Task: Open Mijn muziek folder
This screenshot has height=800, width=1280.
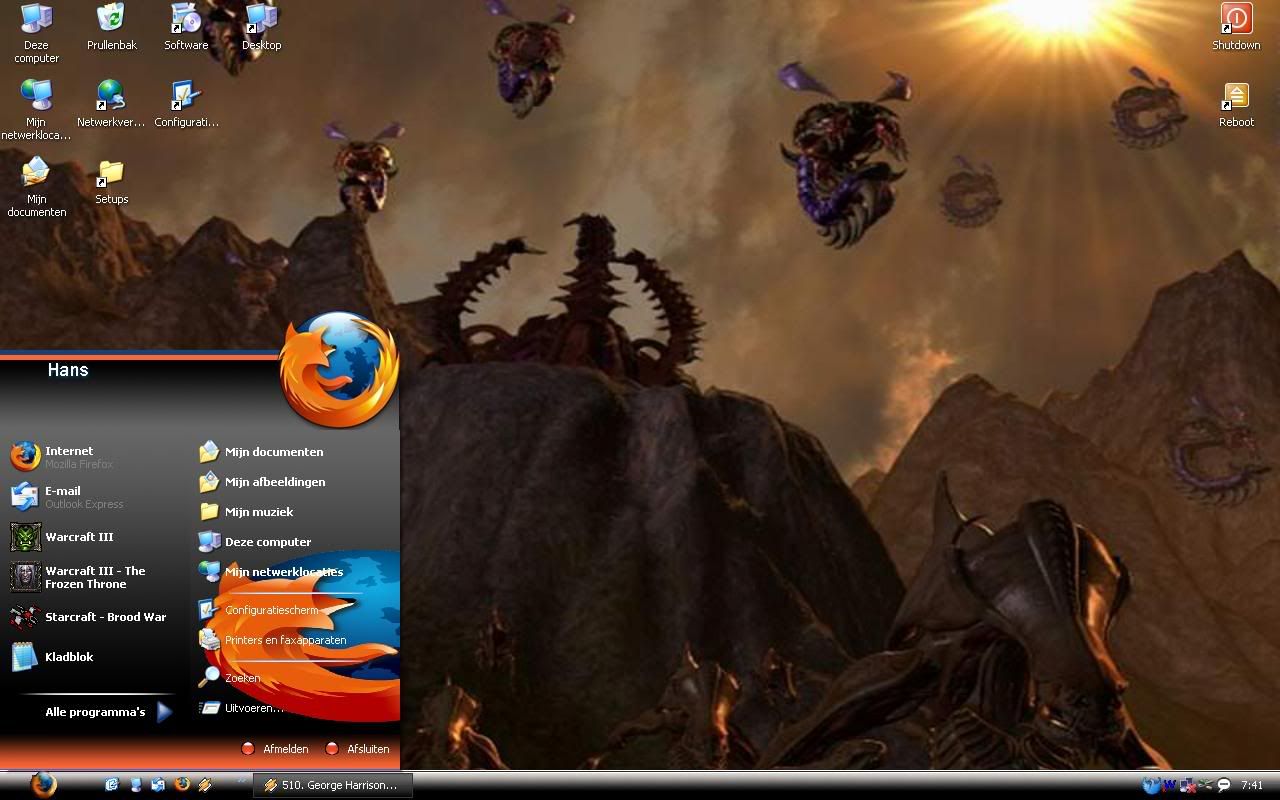Action: (x=247, y=512)
